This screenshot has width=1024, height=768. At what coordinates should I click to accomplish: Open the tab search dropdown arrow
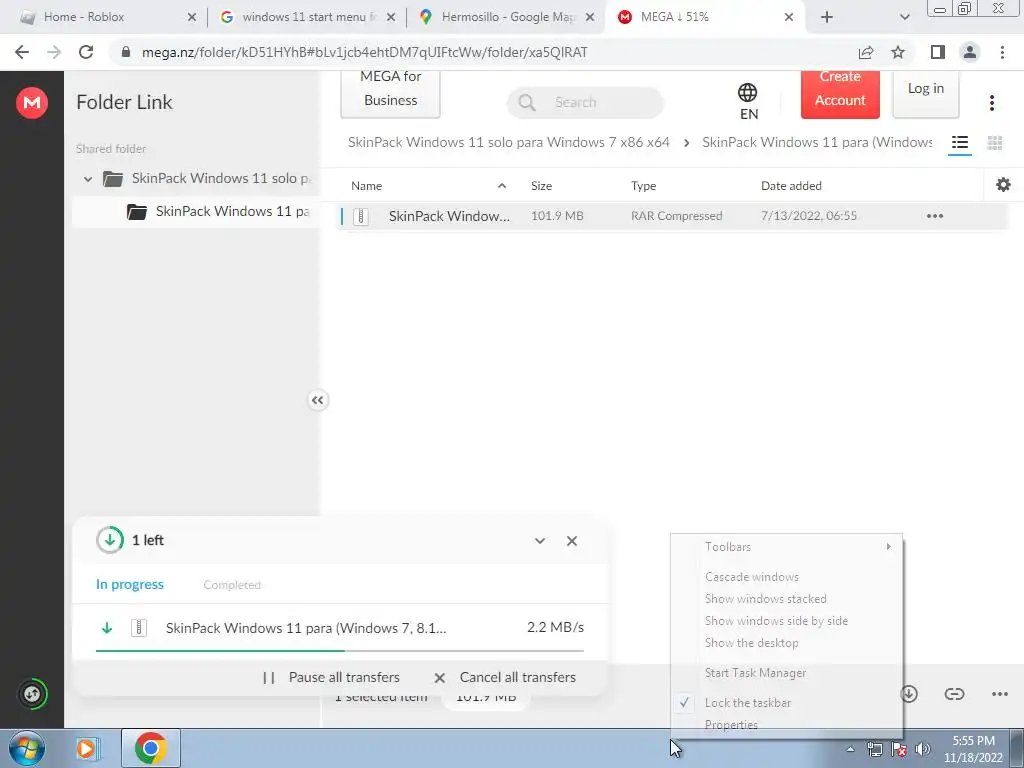click(904, 17)
